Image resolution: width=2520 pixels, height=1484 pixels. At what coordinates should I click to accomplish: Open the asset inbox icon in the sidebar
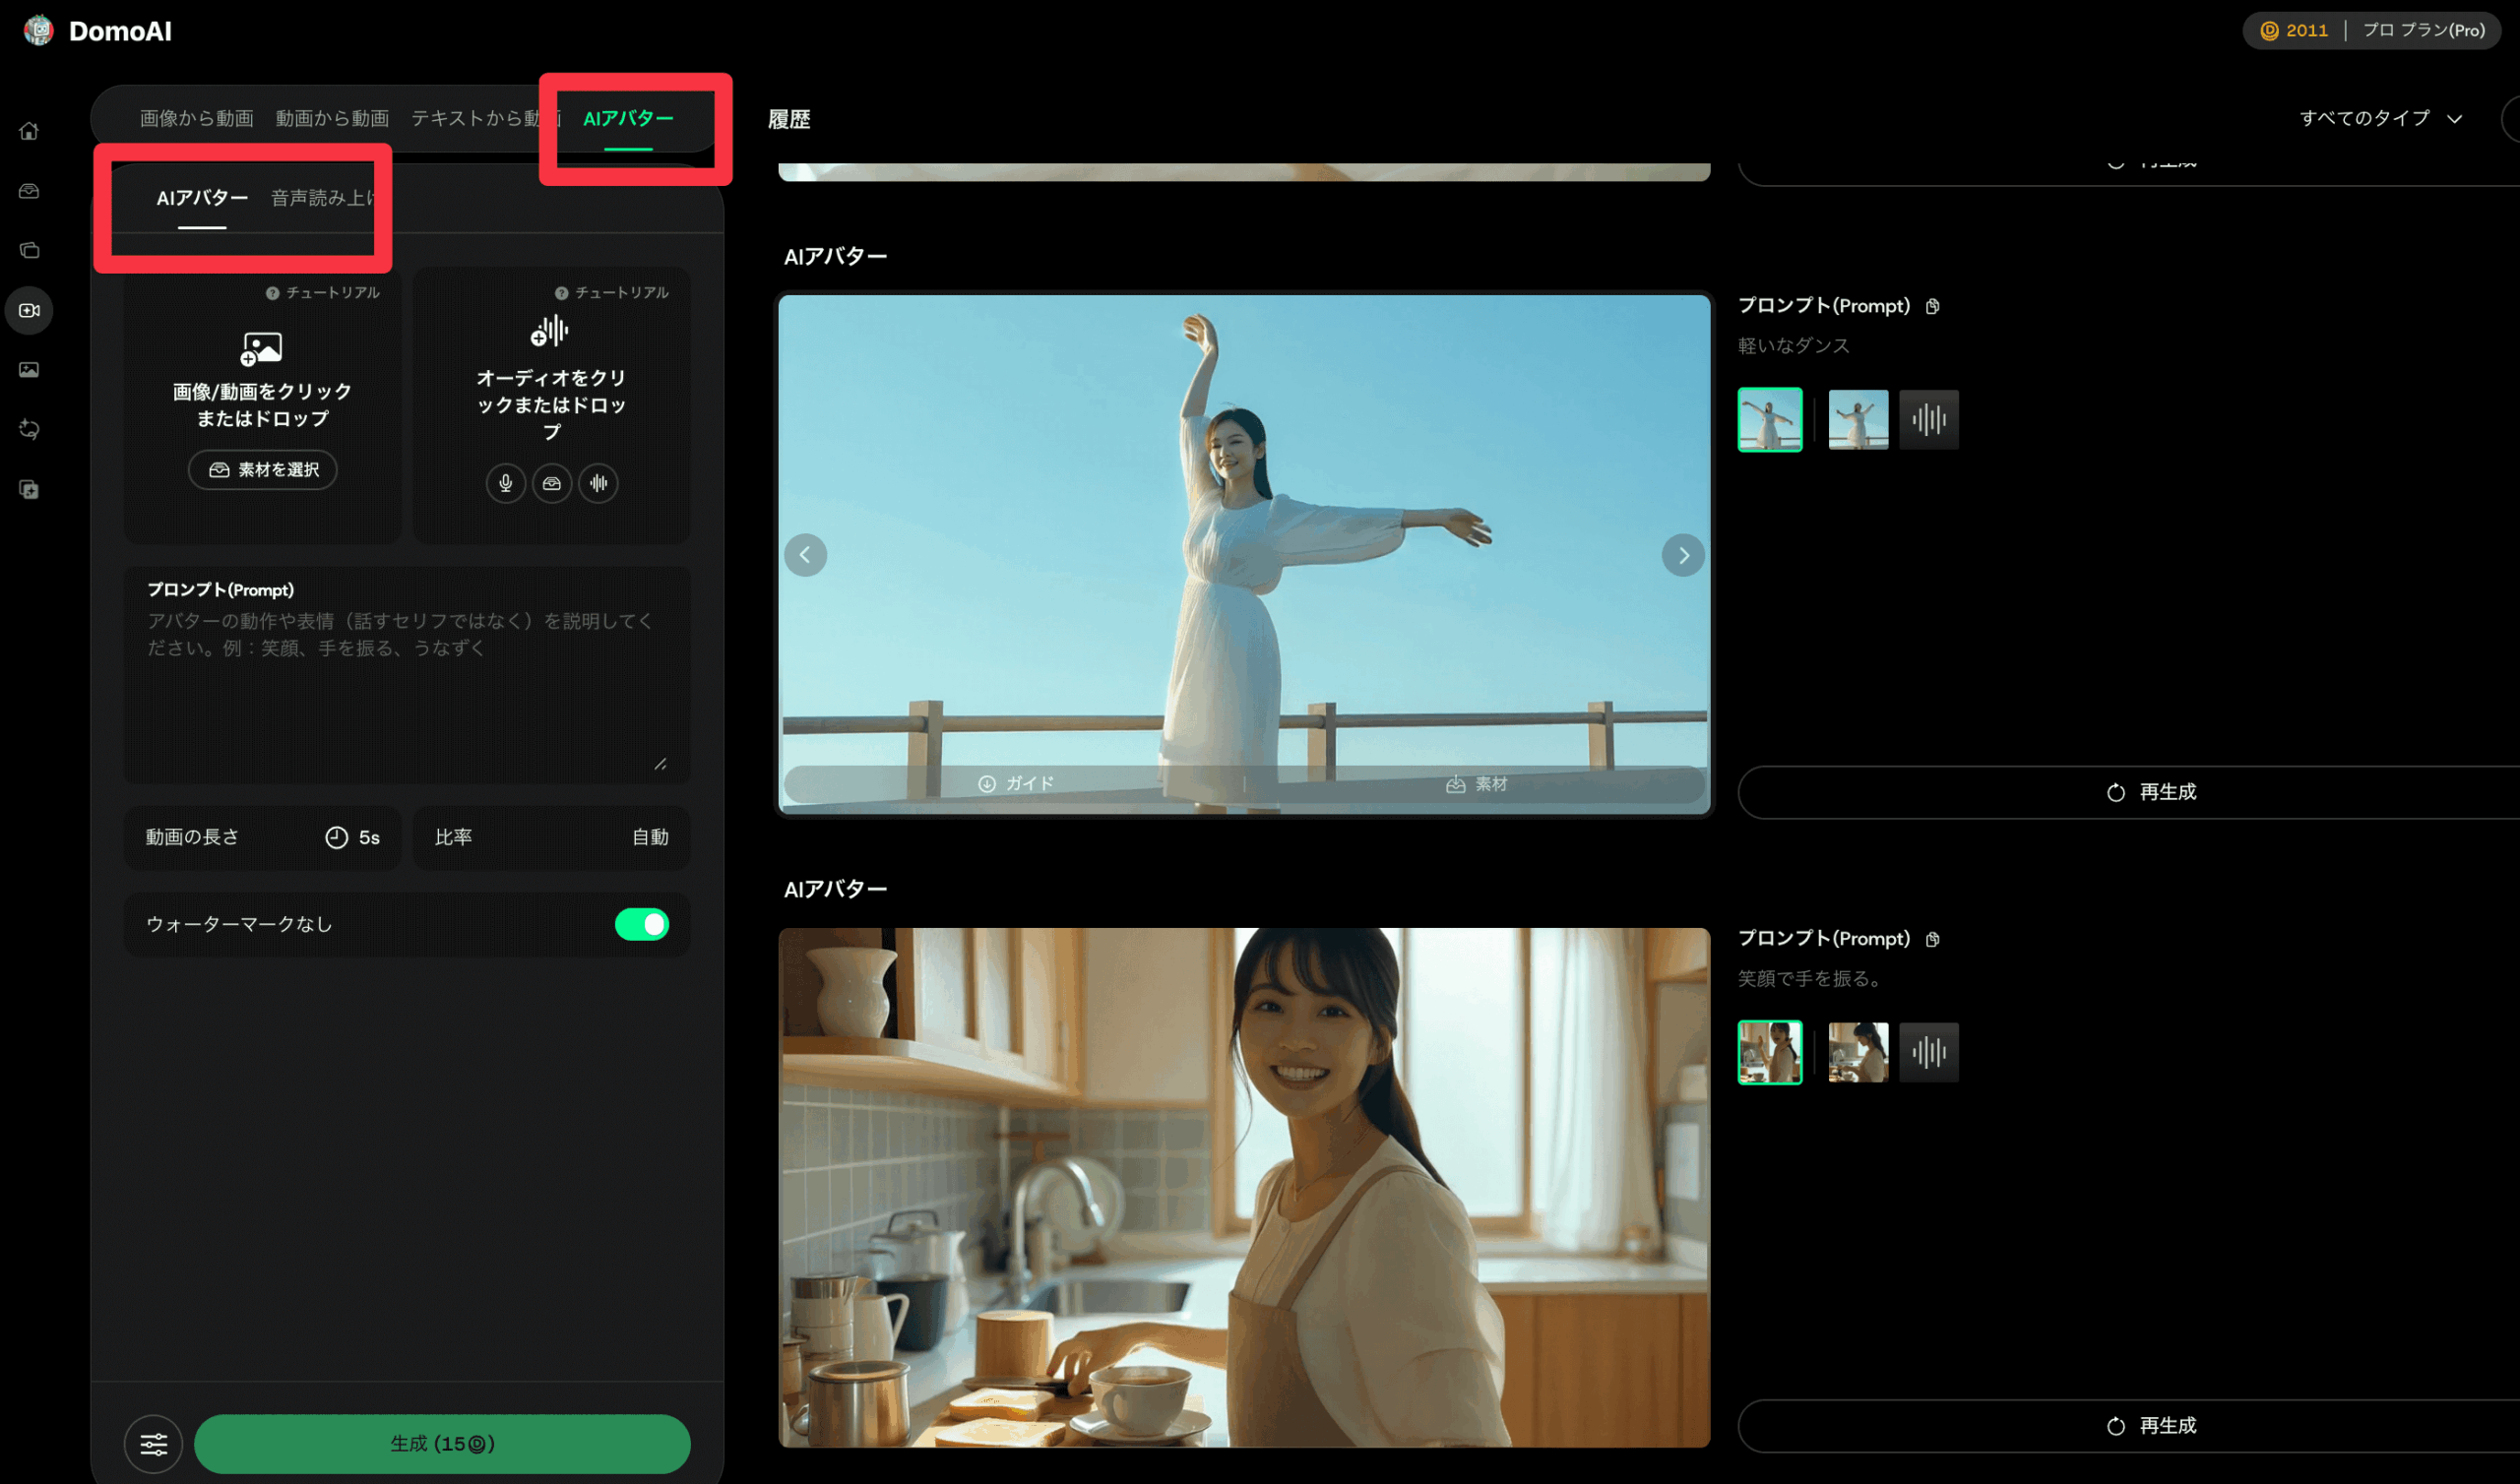[x=29, y=190]
